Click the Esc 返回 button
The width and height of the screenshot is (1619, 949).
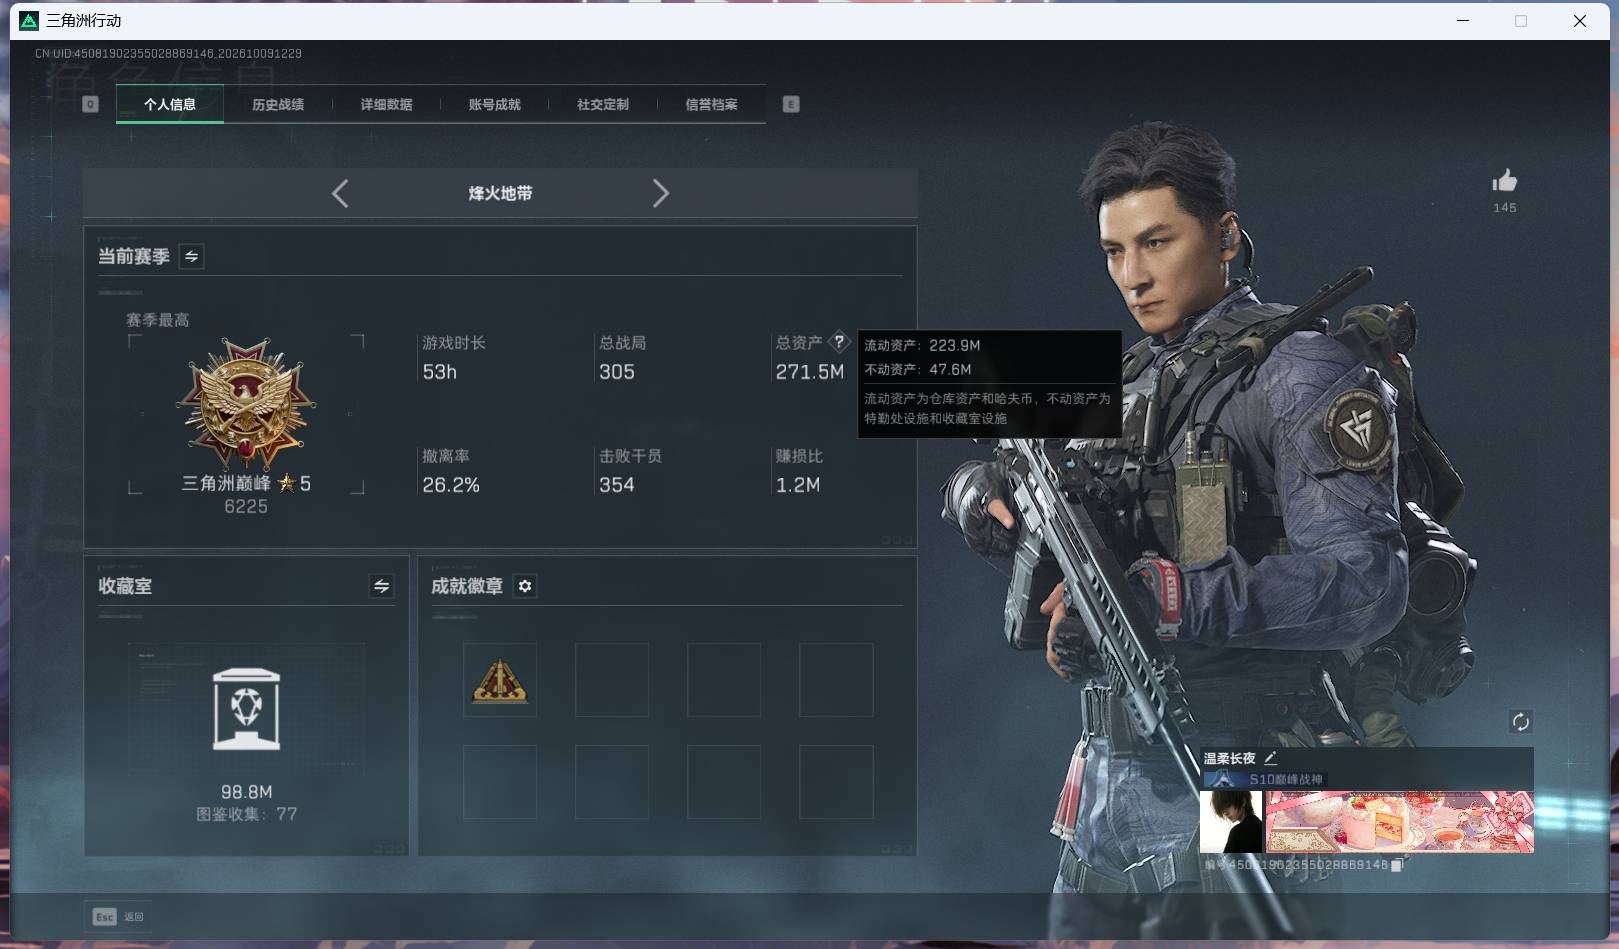click(119, 916)
